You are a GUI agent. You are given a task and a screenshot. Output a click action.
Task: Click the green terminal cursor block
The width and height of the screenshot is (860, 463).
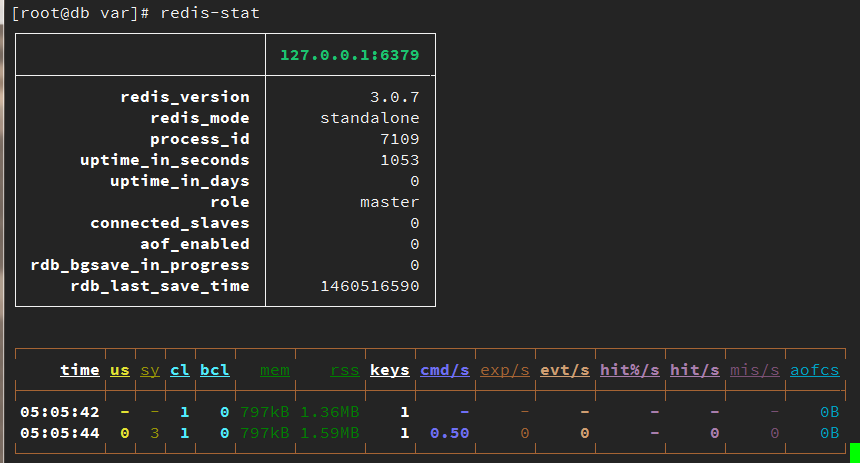(855, 453)
